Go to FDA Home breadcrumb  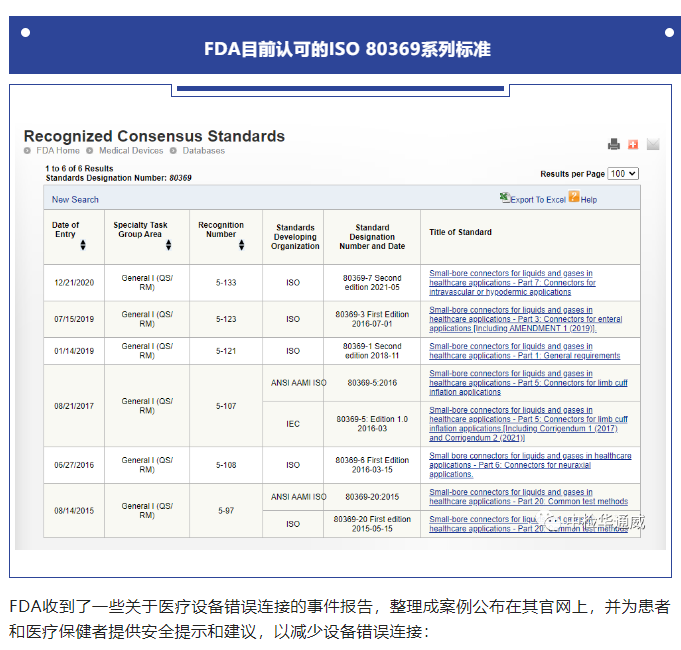pos(58,151)
